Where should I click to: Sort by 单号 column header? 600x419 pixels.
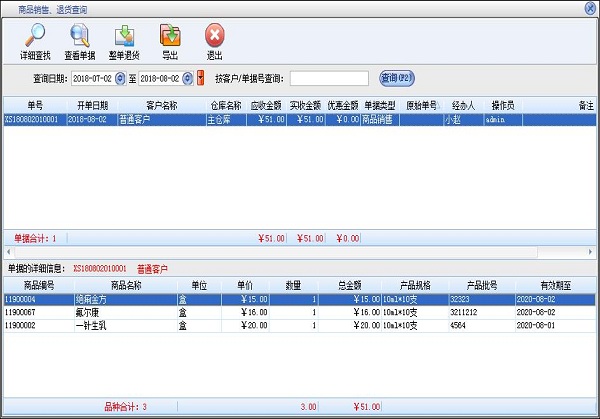pos(35,105)
